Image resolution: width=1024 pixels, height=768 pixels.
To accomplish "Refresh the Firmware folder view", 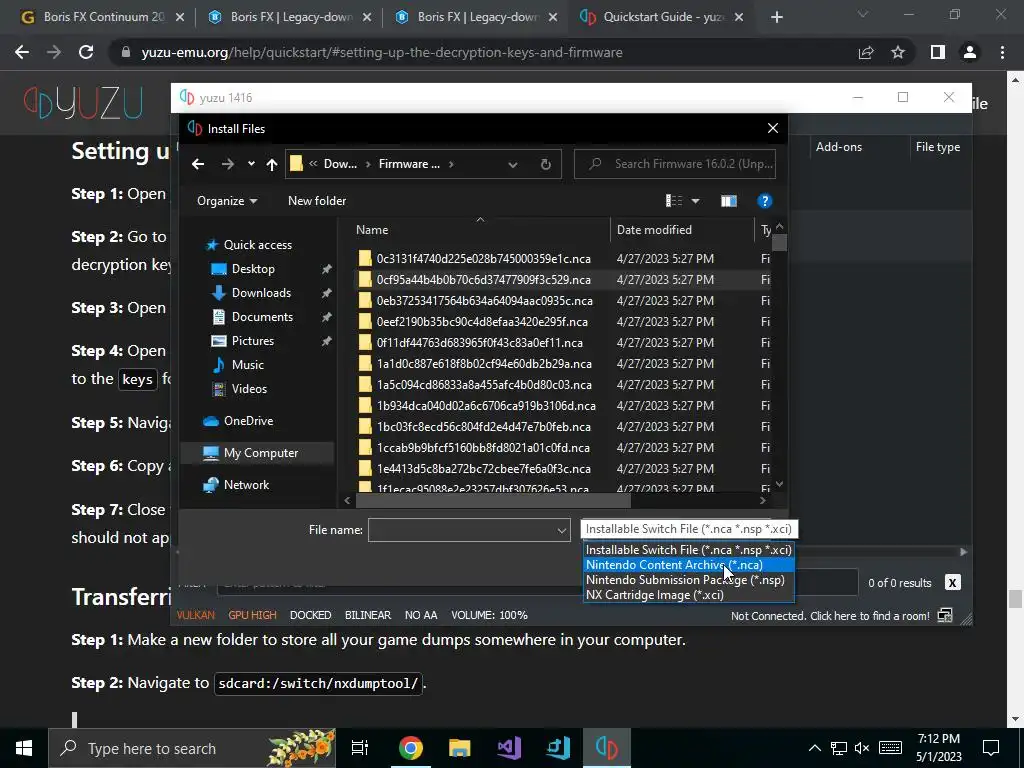I will tap(546, 165).
